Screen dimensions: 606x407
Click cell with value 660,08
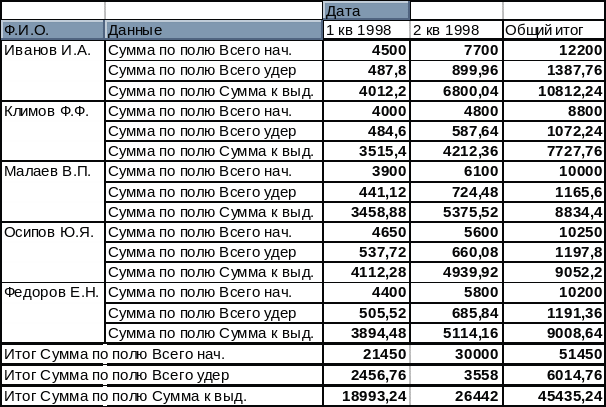pyautogui.click(x=456, y=252)
